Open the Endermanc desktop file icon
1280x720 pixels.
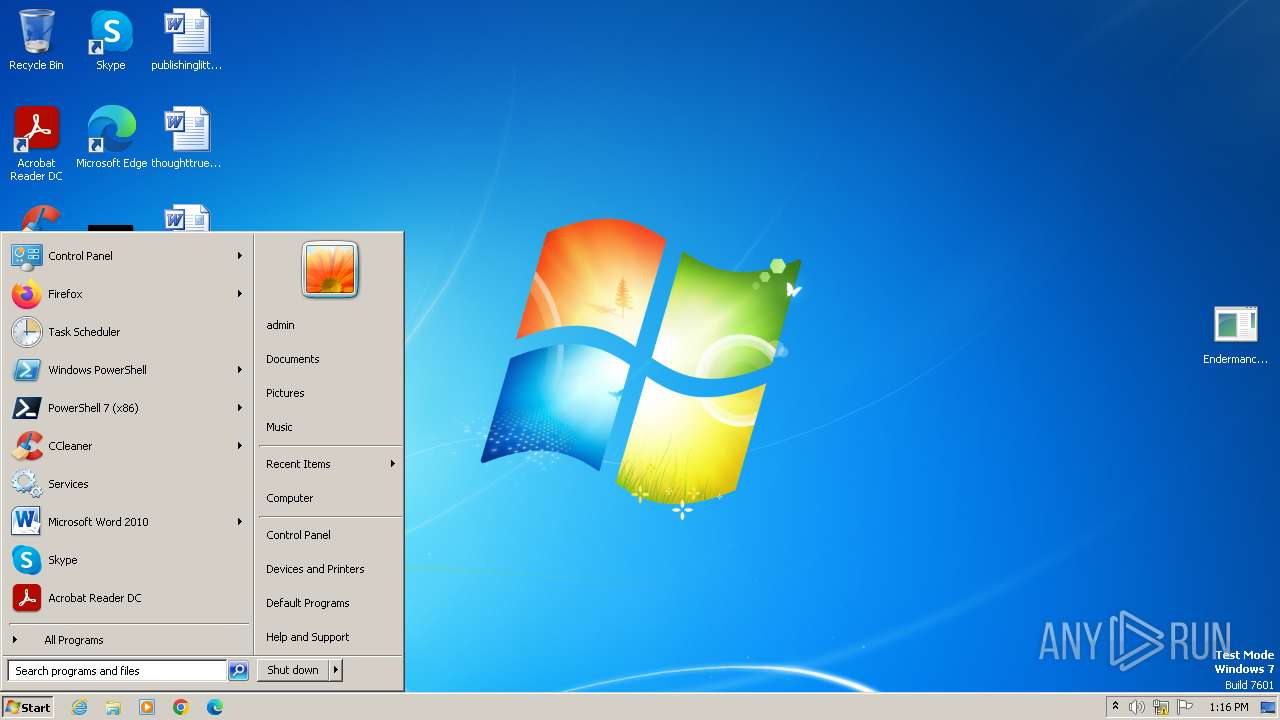coord(1235,334)
